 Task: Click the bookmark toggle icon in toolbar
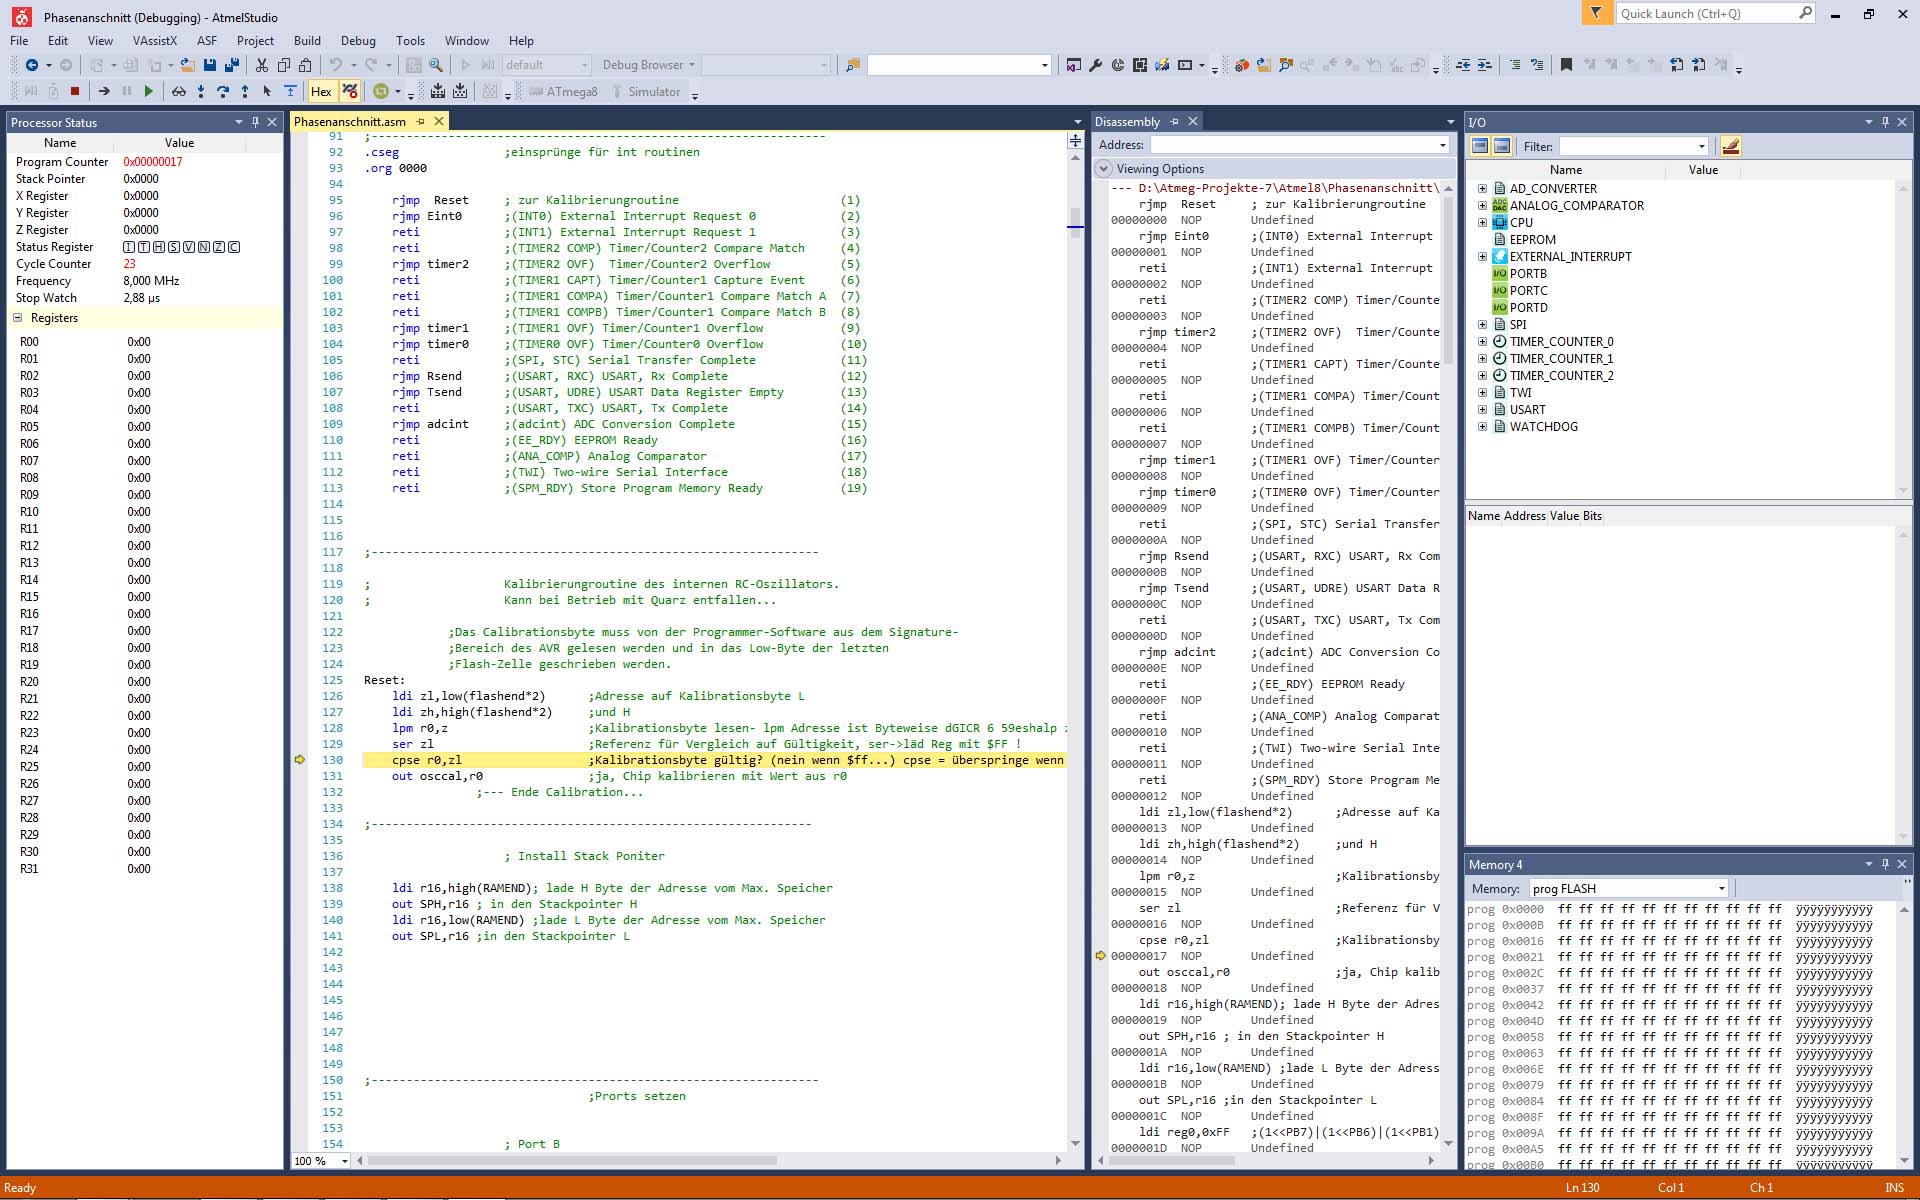[1566, 65]
